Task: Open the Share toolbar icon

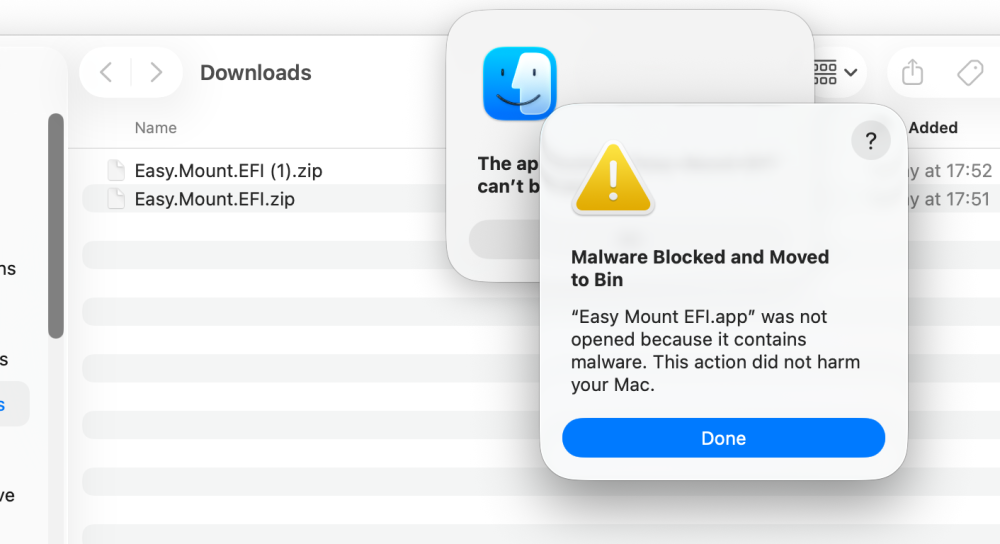Action: click(x=912, y=72)
